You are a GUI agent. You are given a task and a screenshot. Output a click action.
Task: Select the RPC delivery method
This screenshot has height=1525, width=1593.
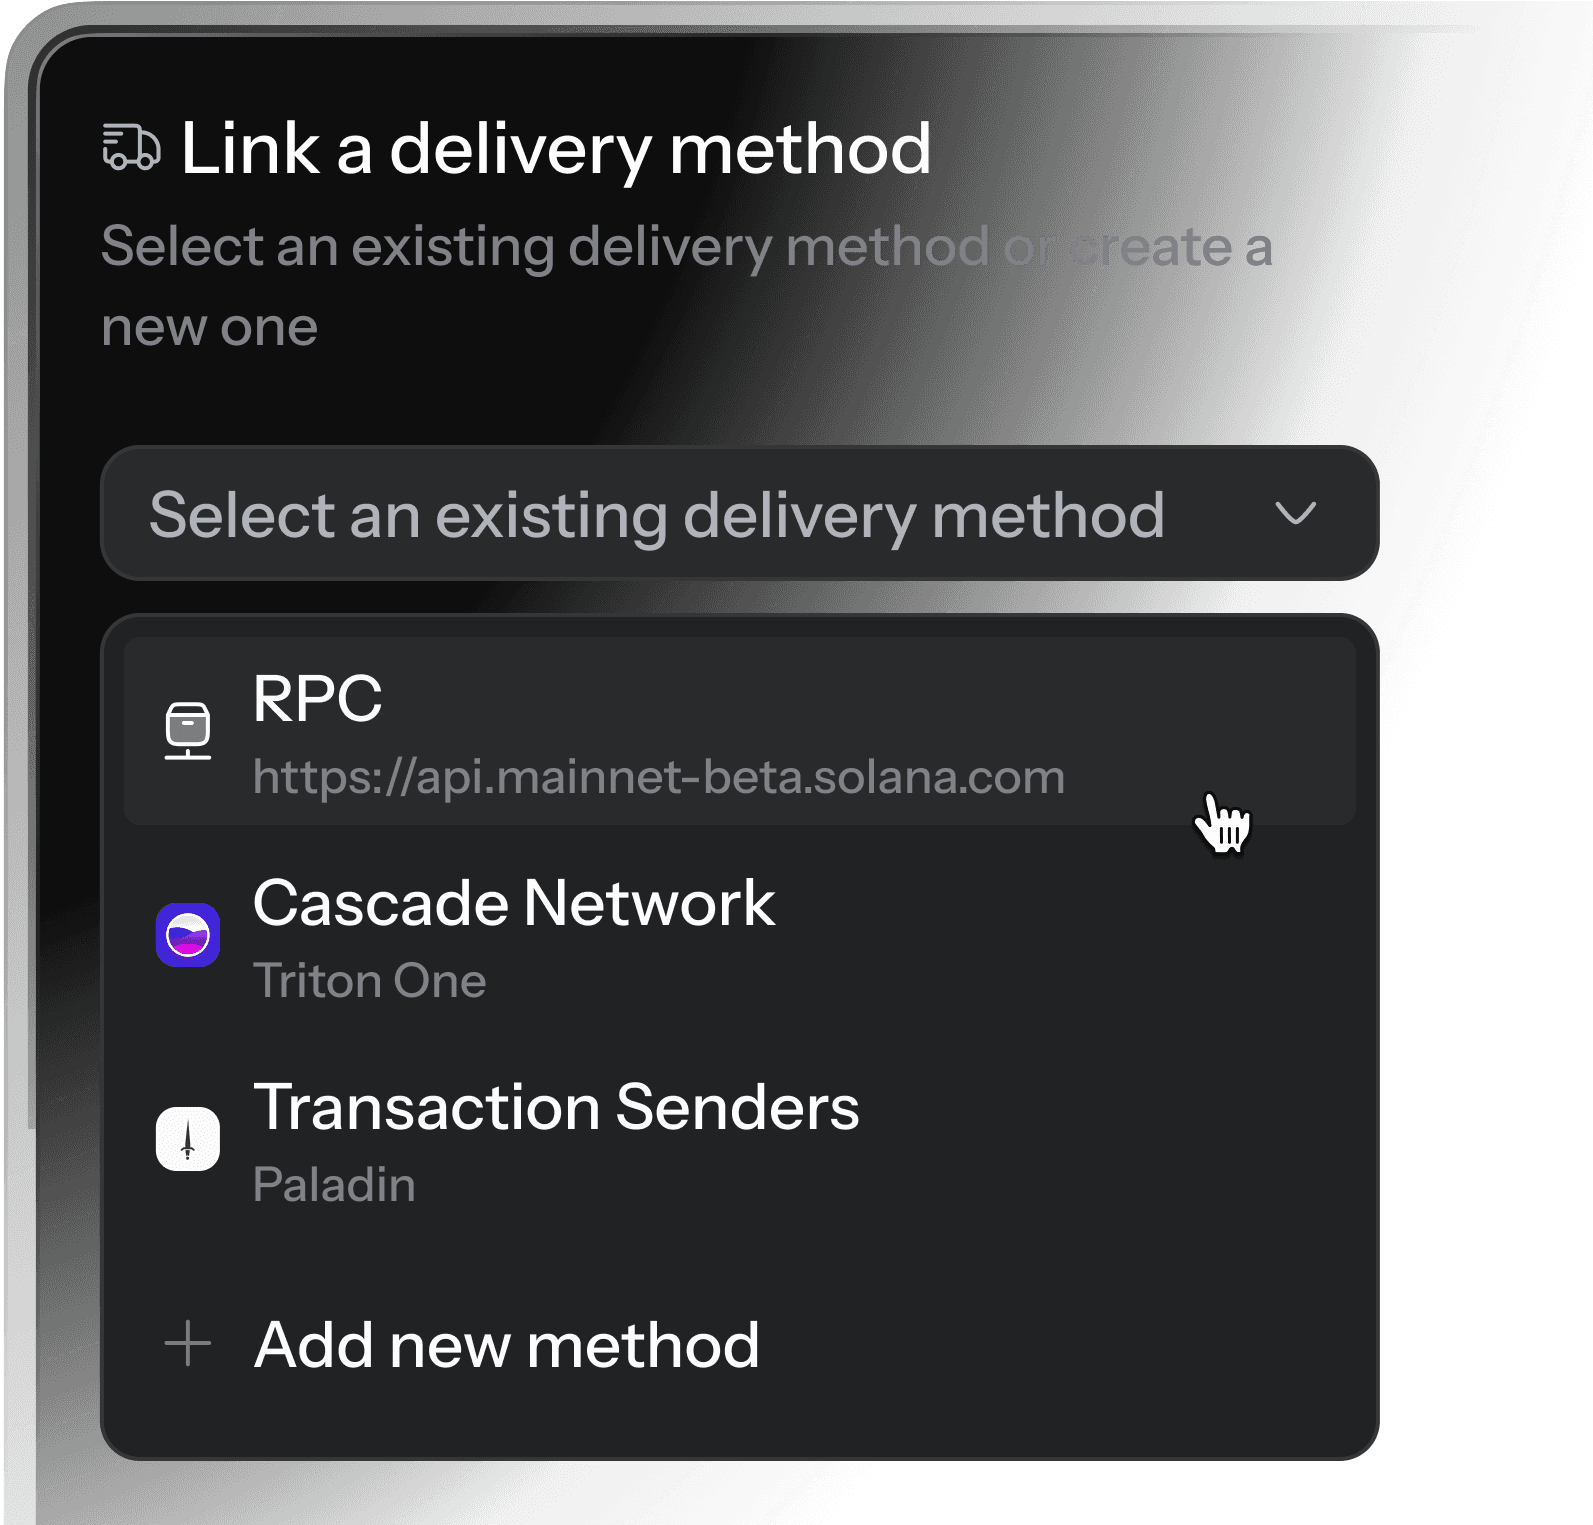coord(739,732)
